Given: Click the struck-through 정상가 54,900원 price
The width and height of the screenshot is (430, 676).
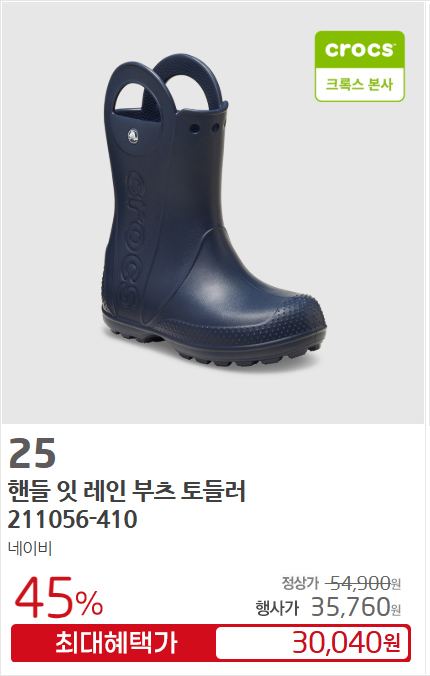Looking at the screenshot, I should point(341,583).
